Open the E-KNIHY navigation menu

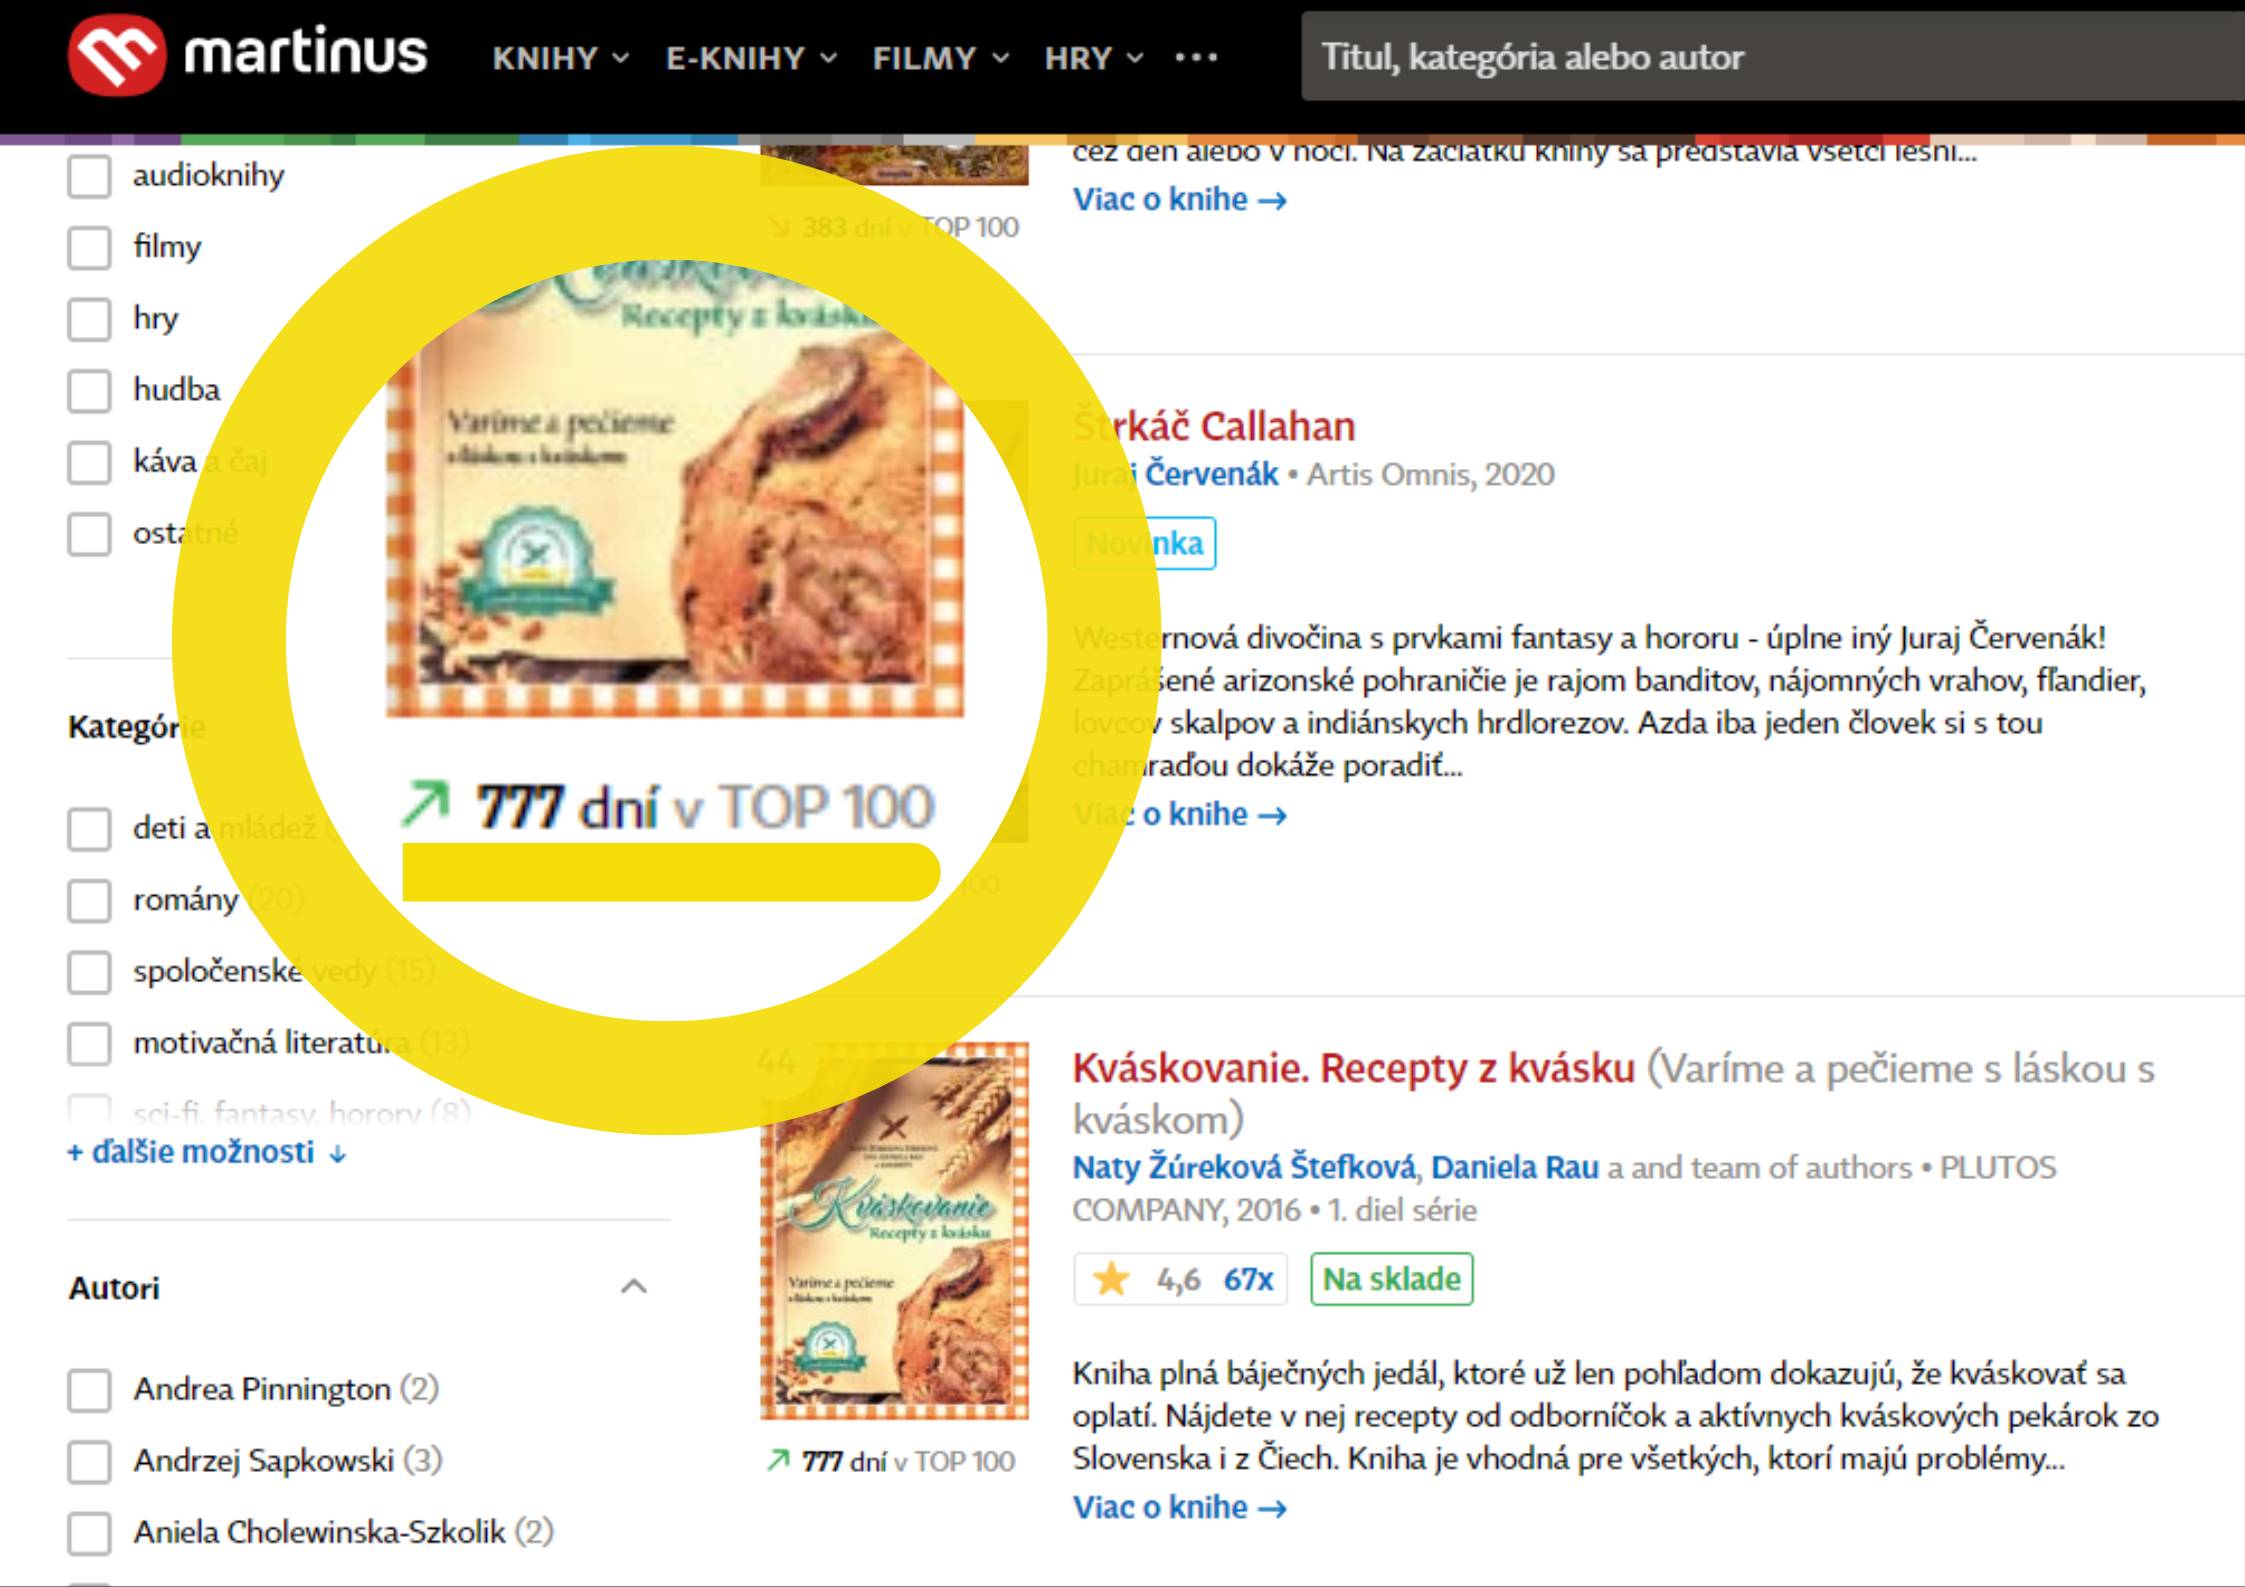[751, 58]
